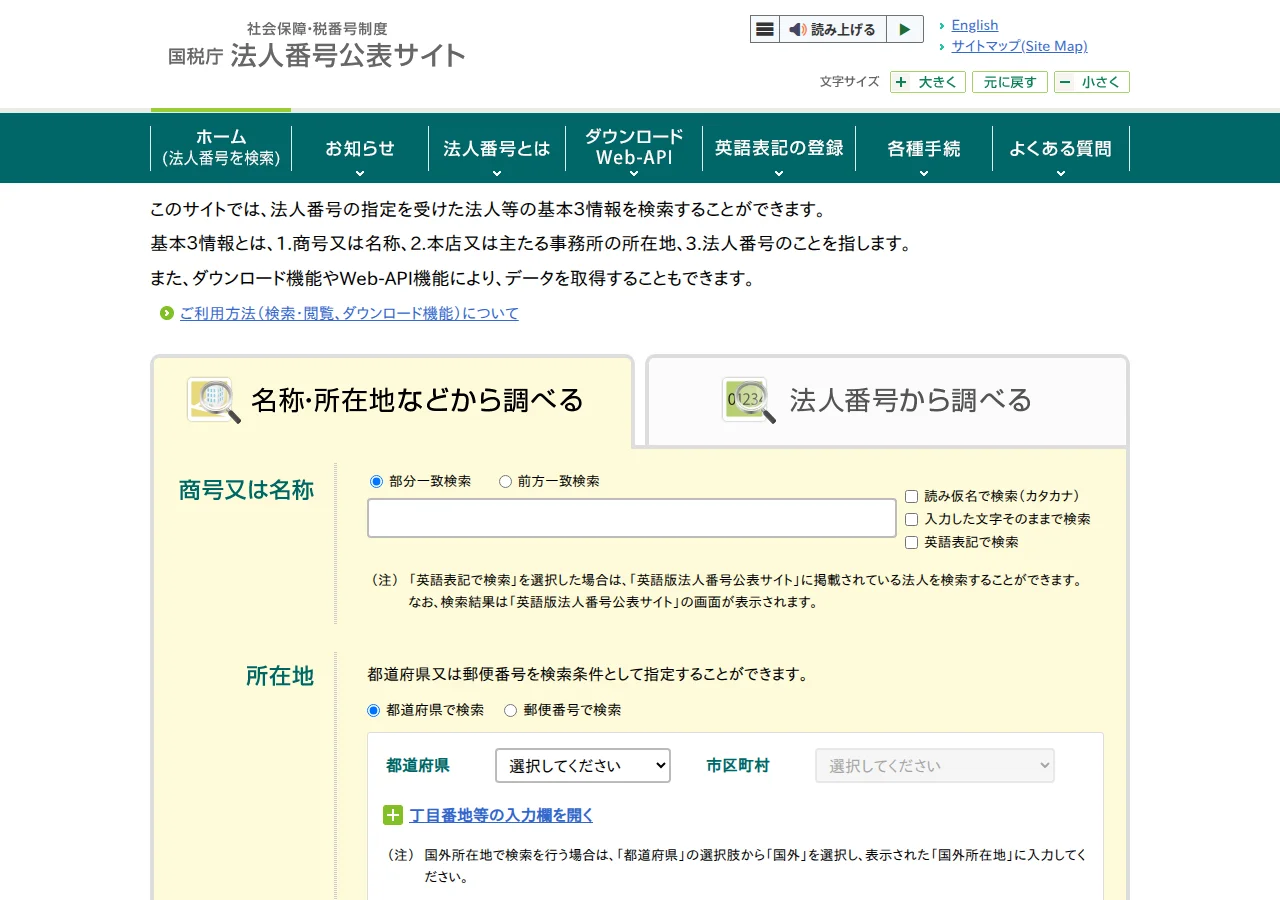
Task: Click the magnifier icon on 名称・所在地 tab
Action: 214,400
